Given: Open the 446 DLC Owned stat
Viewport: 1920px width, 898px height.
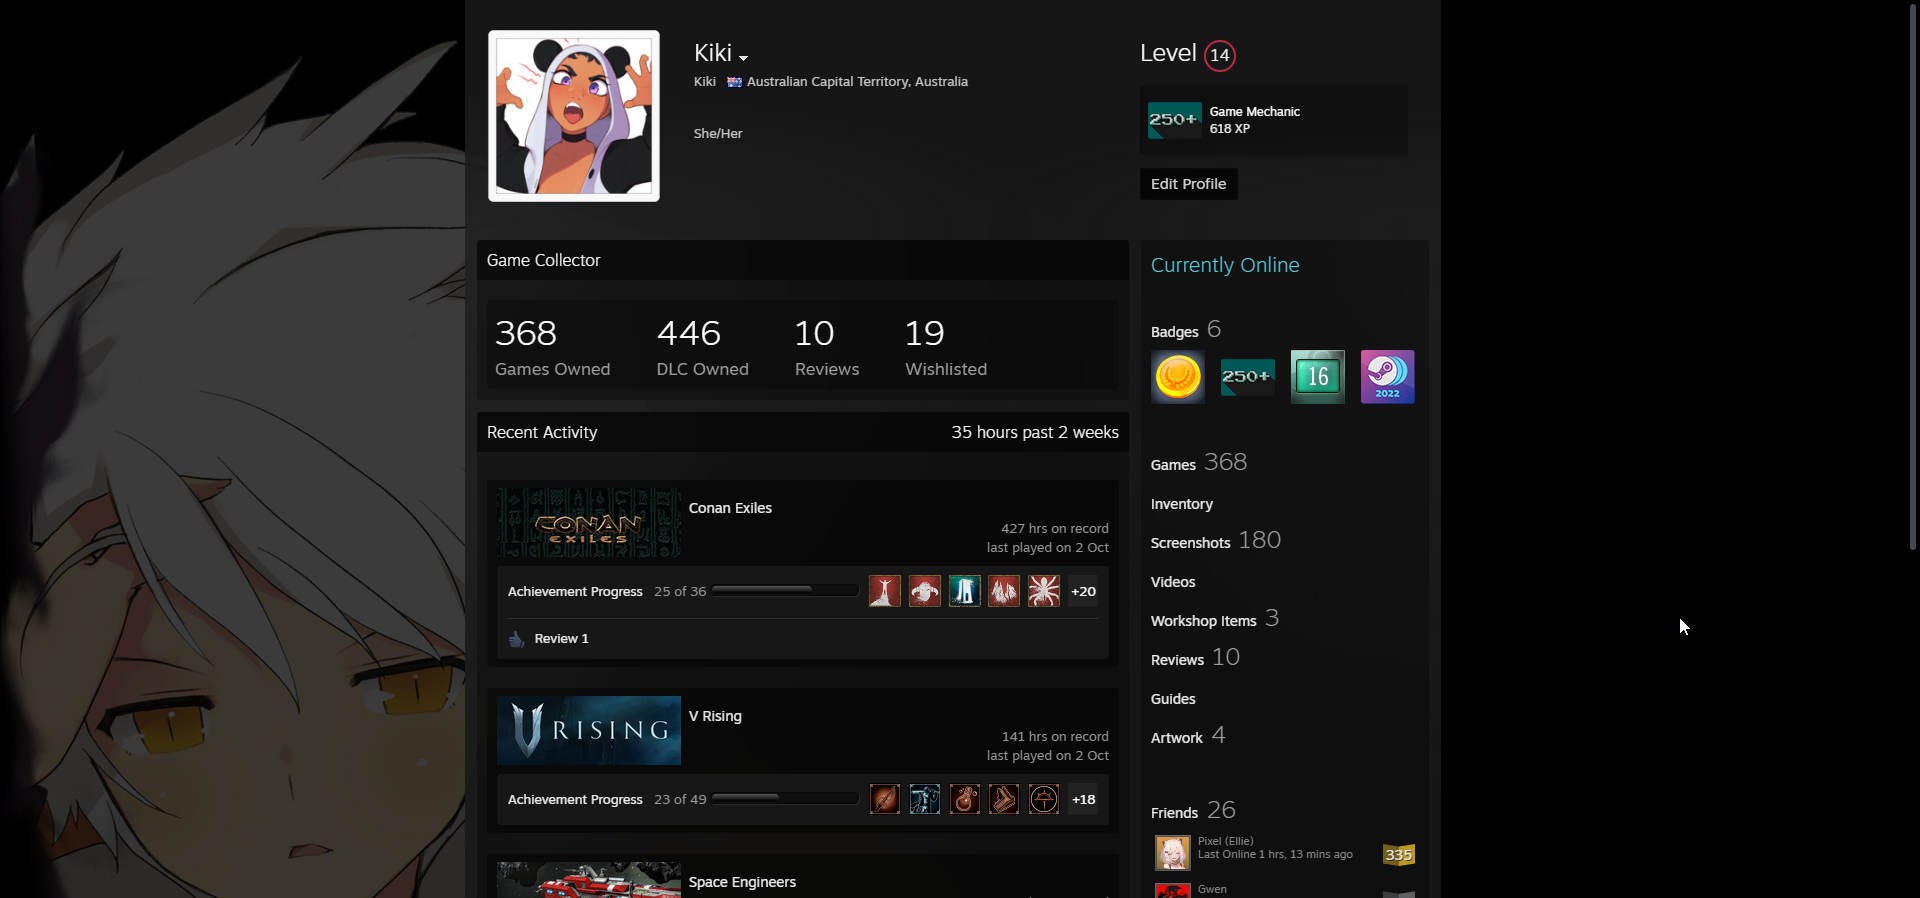Looking at the screenshot, I should (702, 346).
